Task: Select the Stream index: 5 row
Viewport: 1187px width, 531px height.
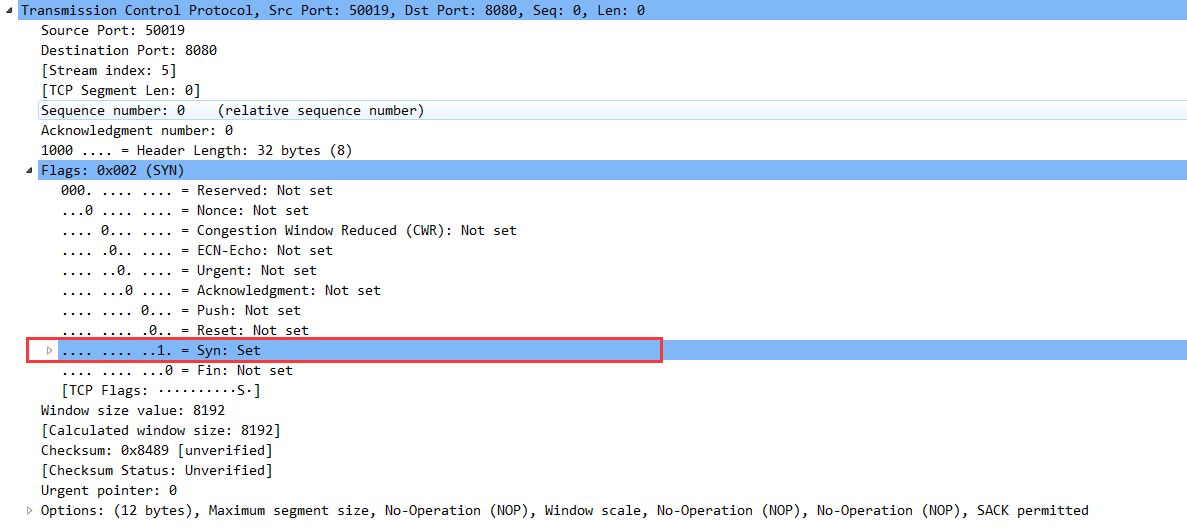Action: [108, 70]
